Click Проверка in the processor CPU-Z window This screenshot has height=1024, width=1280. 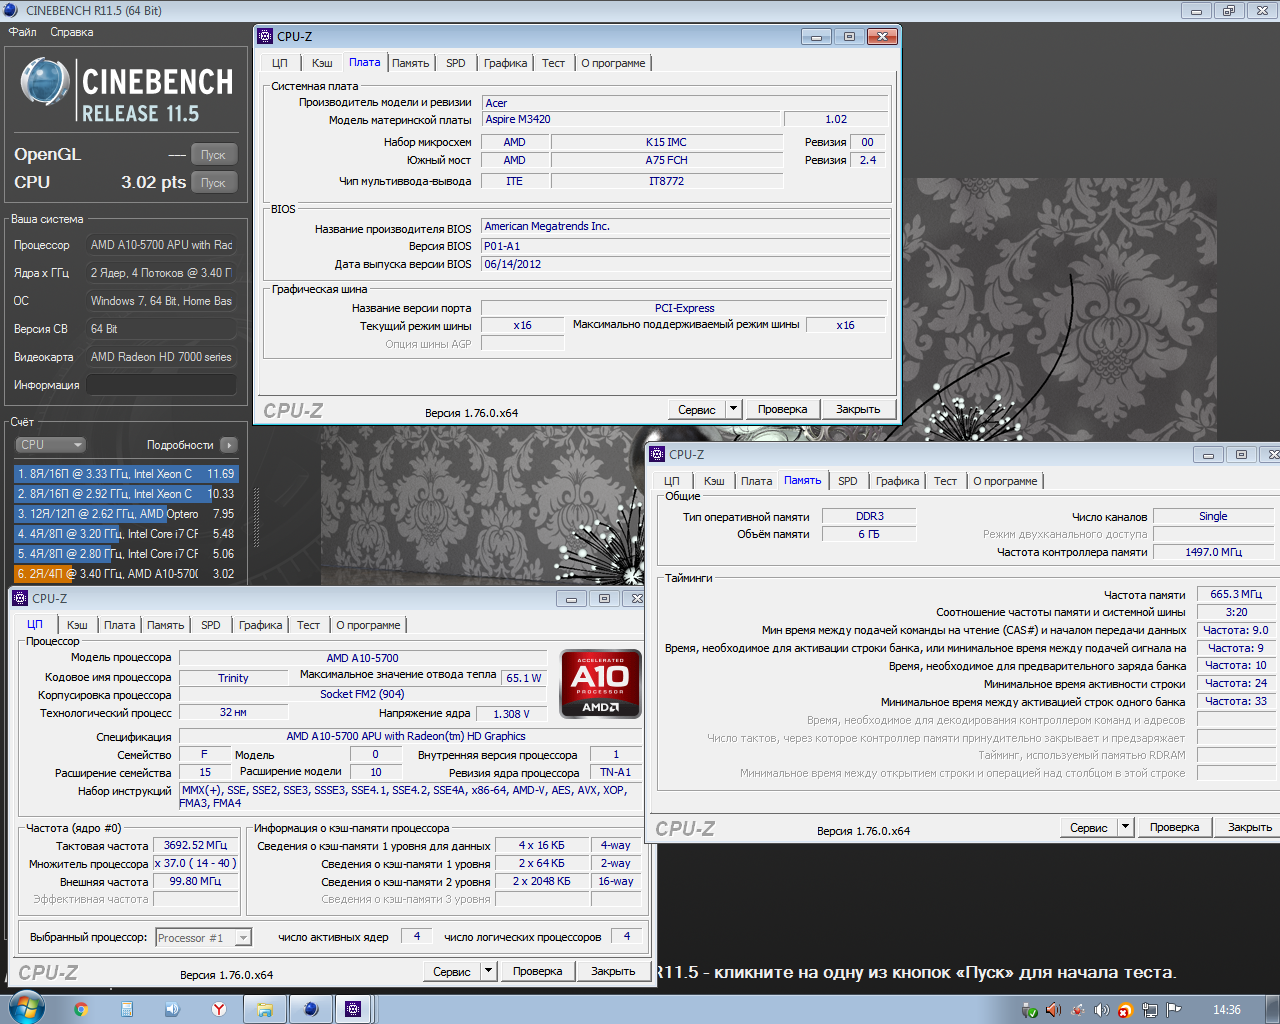coord(538,971)
